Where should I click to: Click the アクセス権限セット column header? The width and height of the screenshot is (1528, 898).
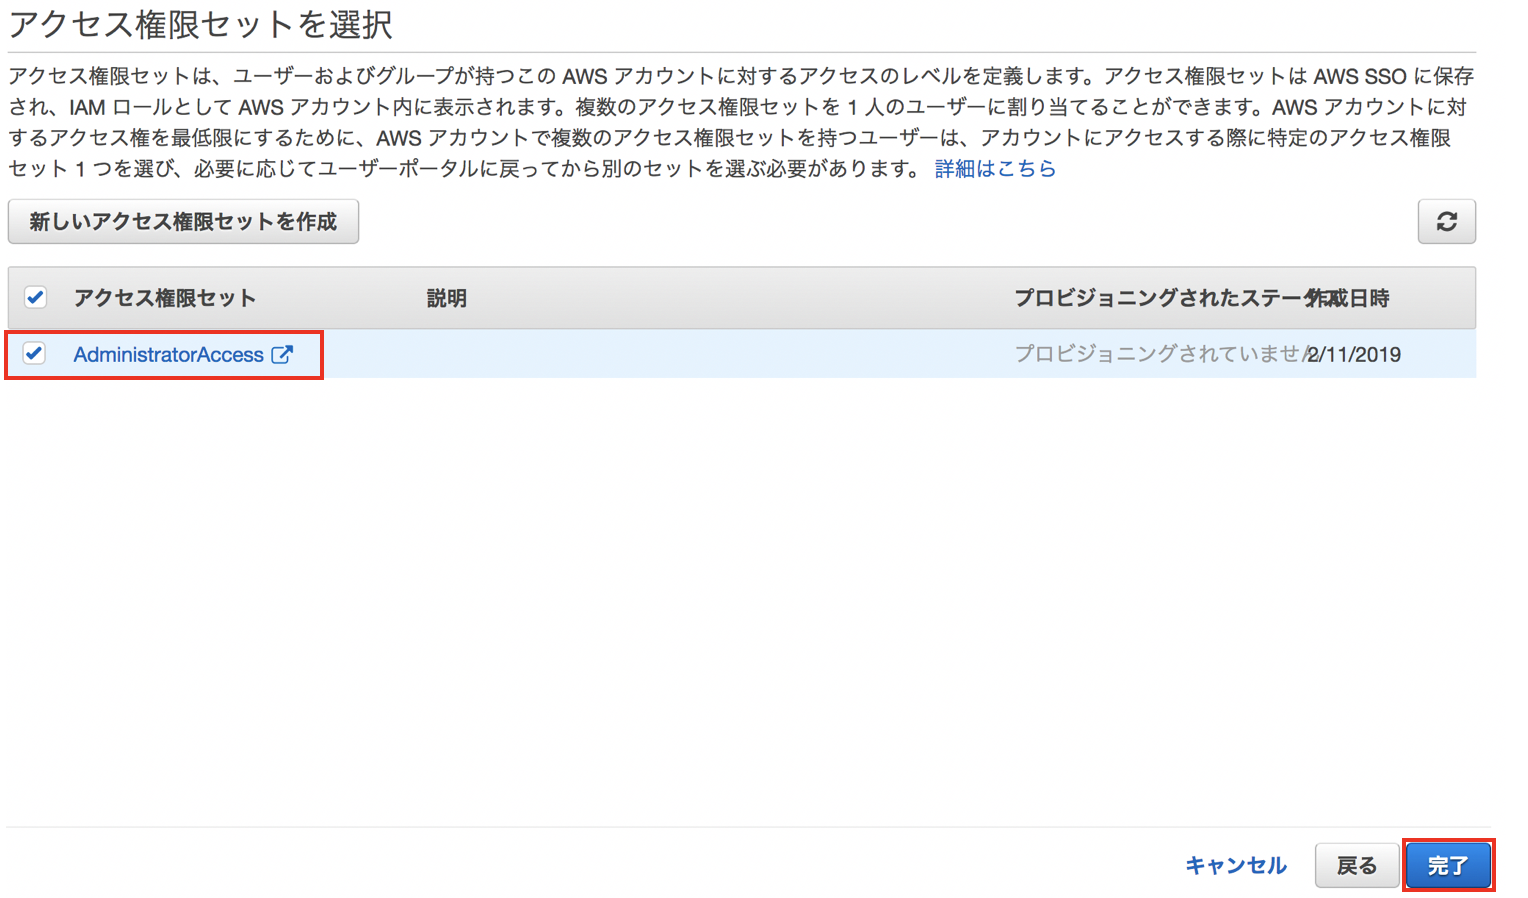point(165,298)
